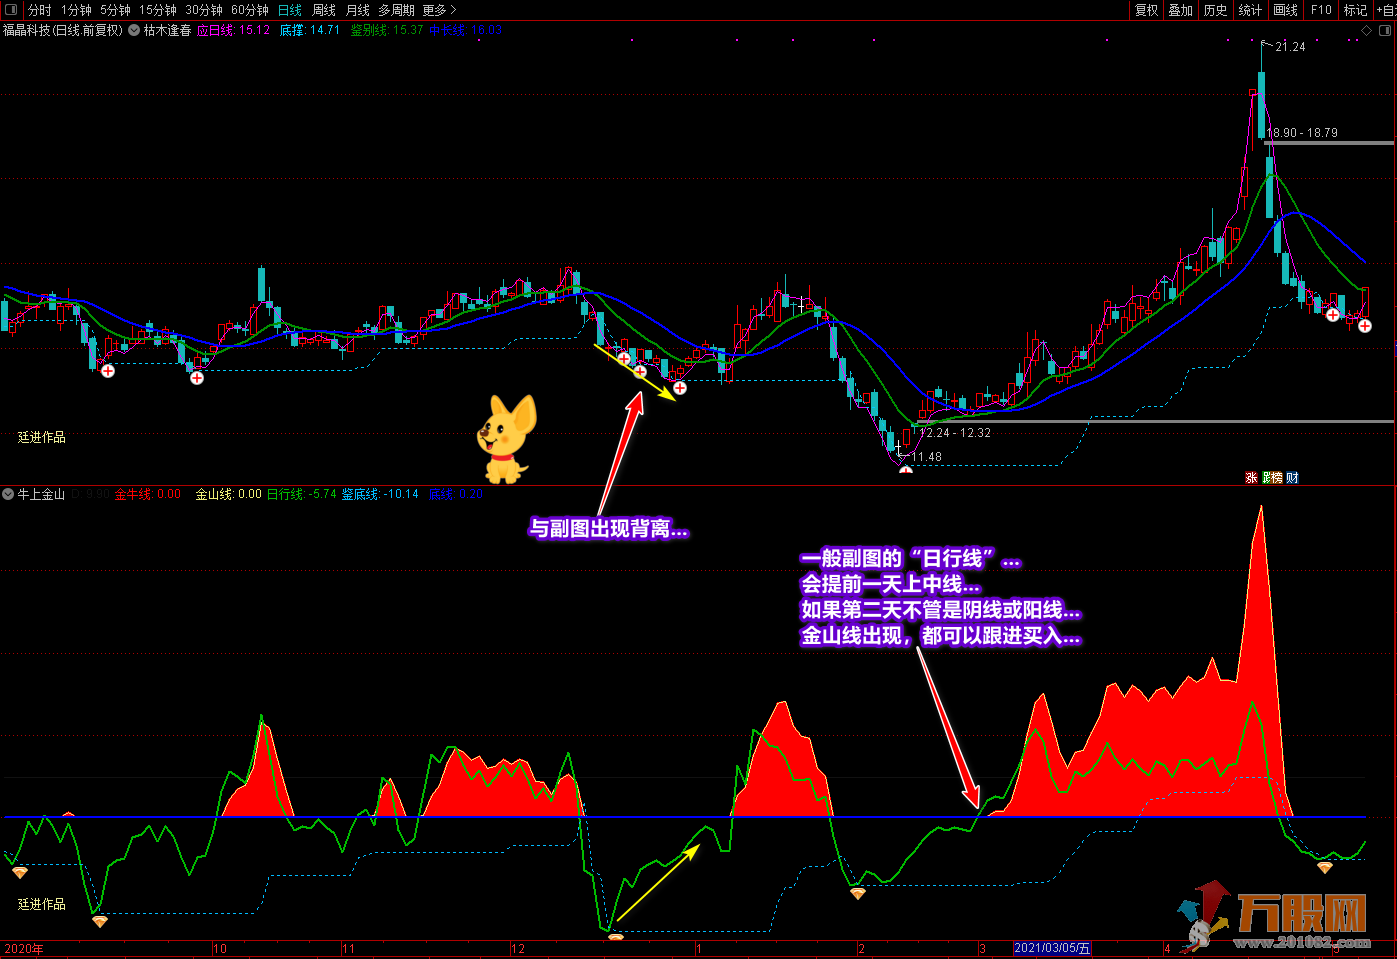Click the last red plus marker on candlesticks
This screenshot has height=959, width=1397.
click(1364, 326)
